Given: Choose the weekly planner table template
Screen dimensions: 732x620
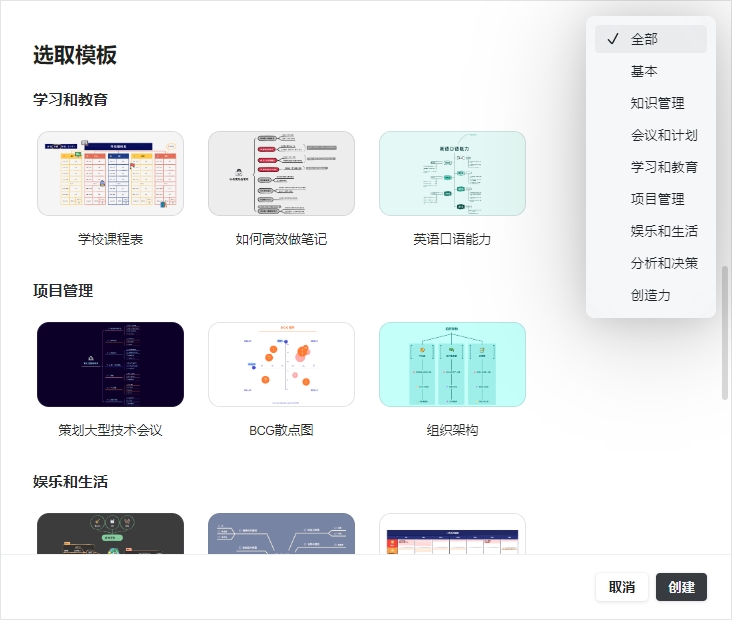Looking at the screenshot, I should 452,534.
